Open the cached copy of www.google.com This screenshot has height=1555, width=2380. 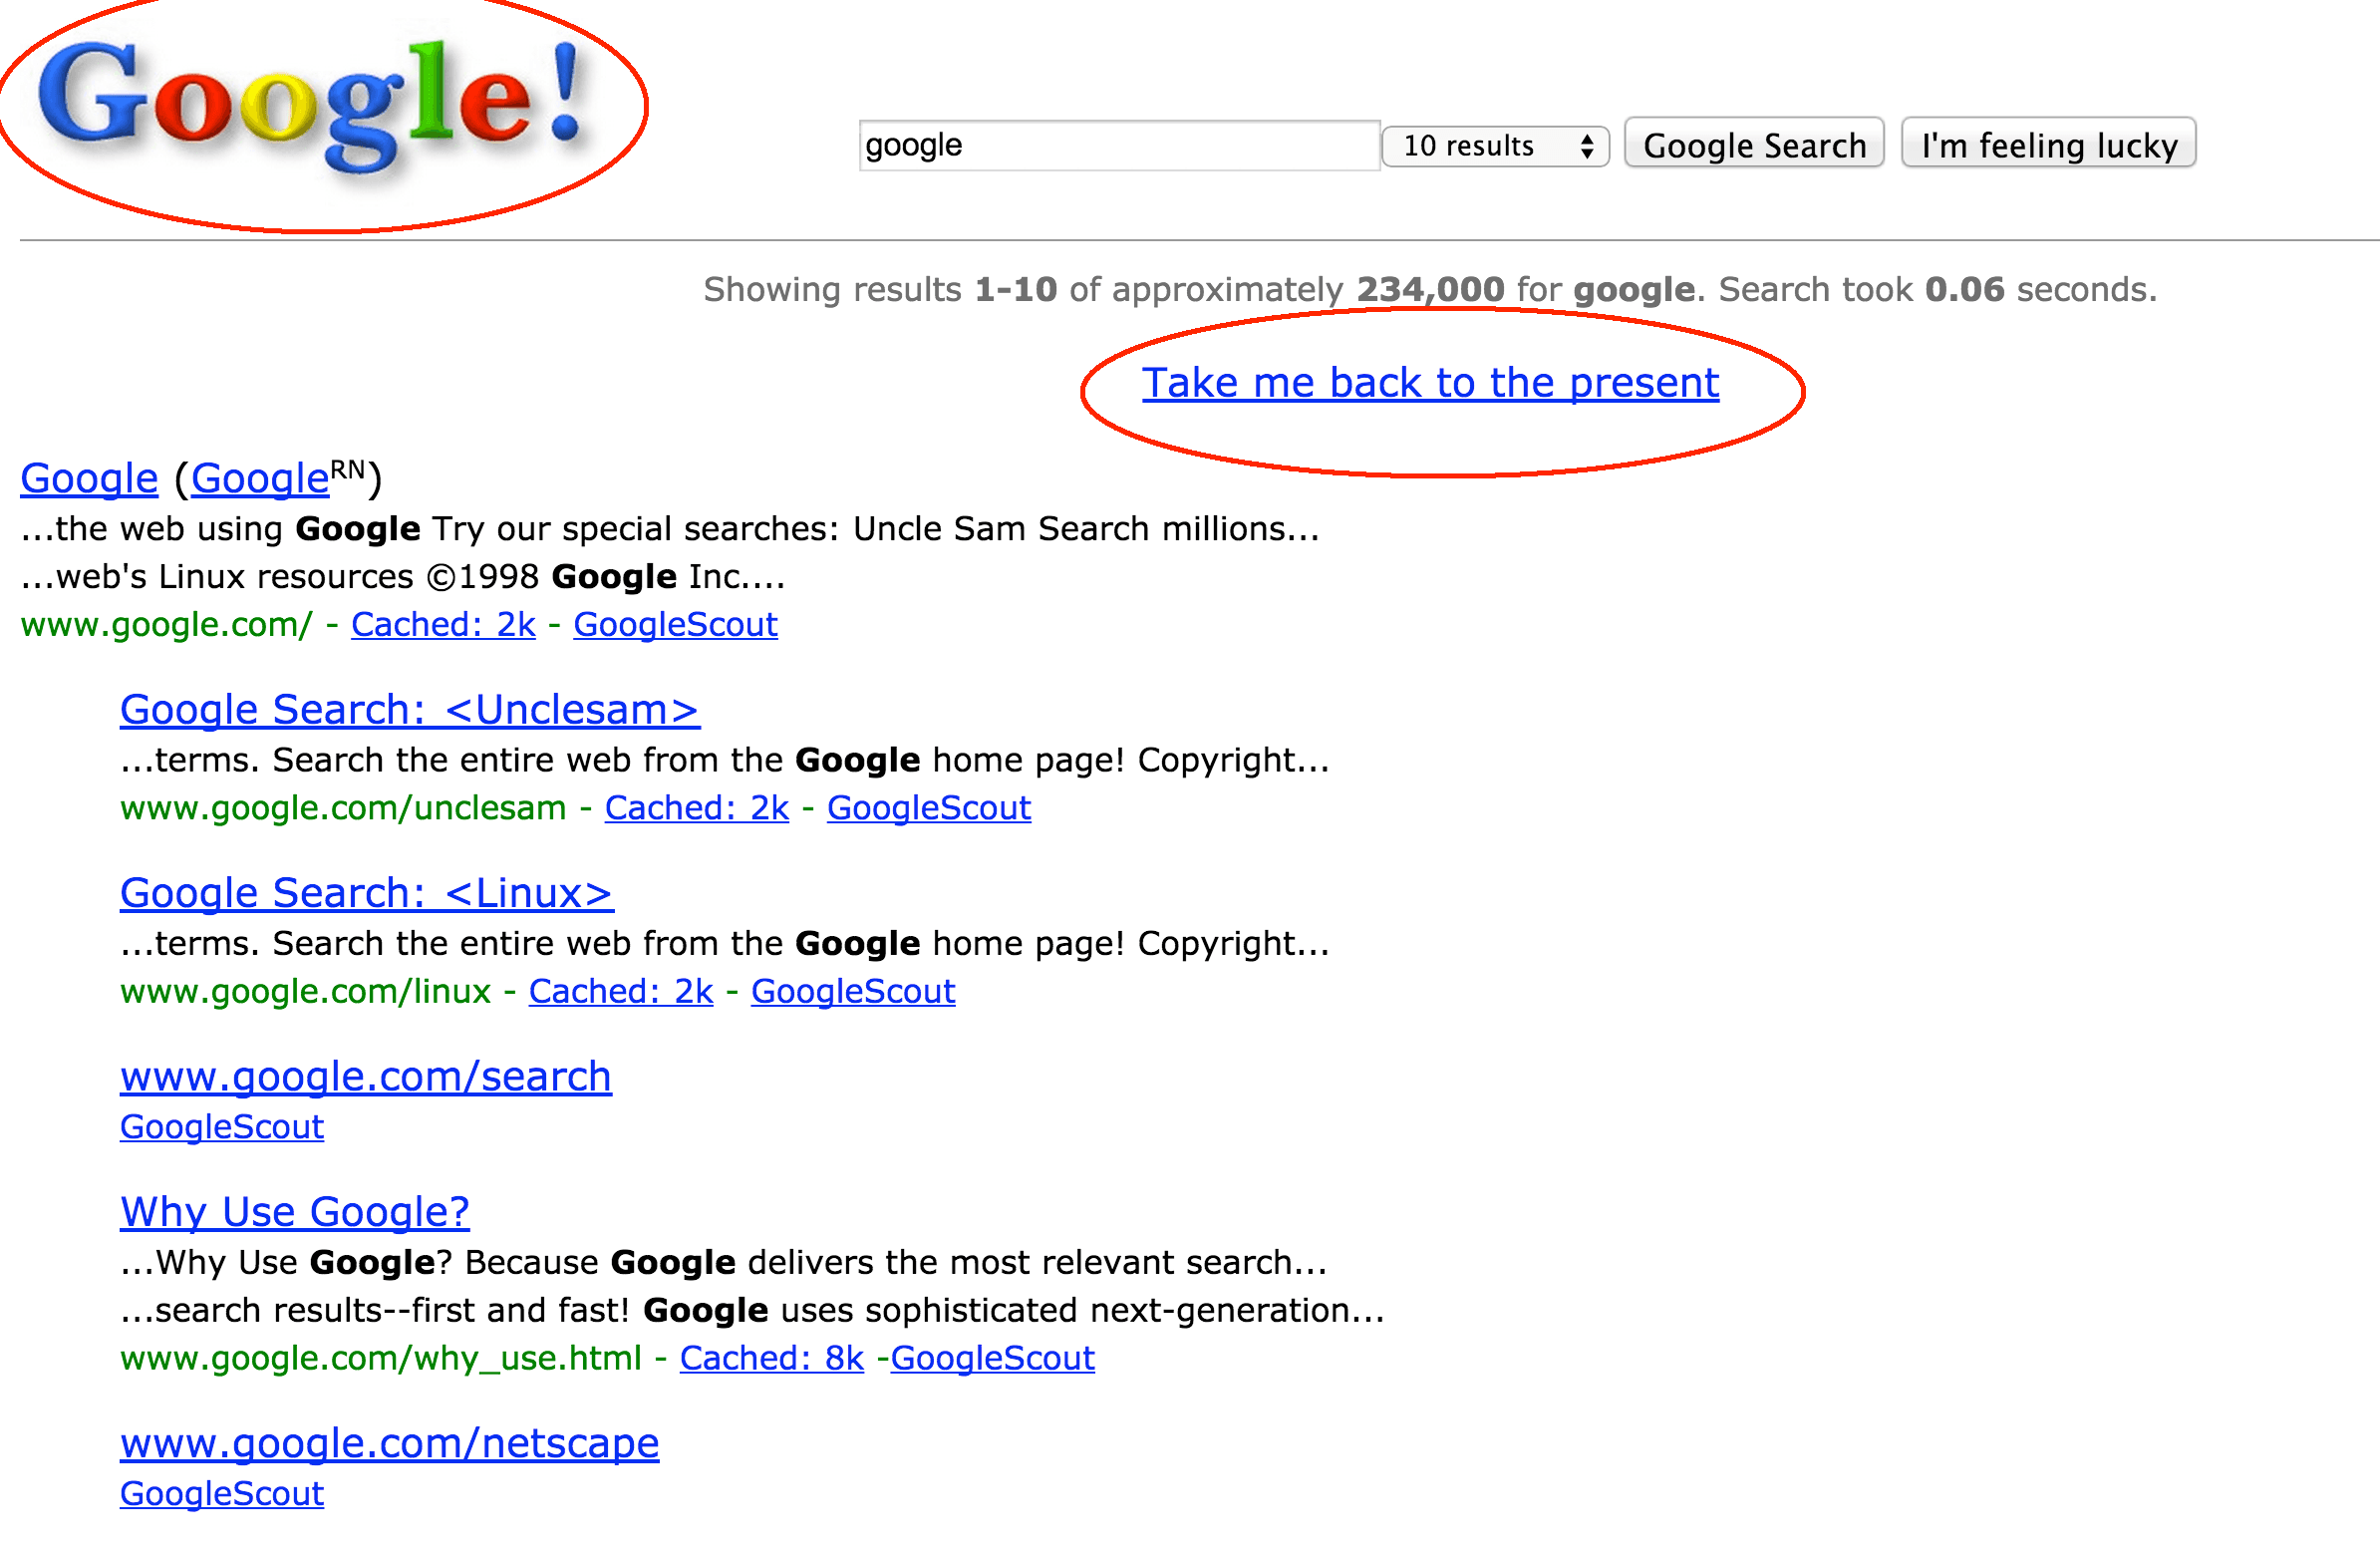click(x=443, y=624)
